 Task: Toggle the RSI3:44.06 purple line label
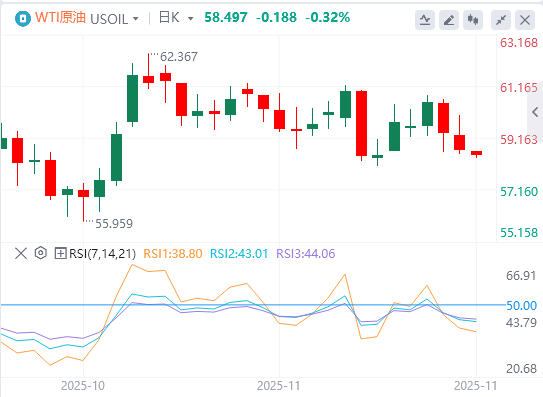pyautogui.click(x=305, y=254)
